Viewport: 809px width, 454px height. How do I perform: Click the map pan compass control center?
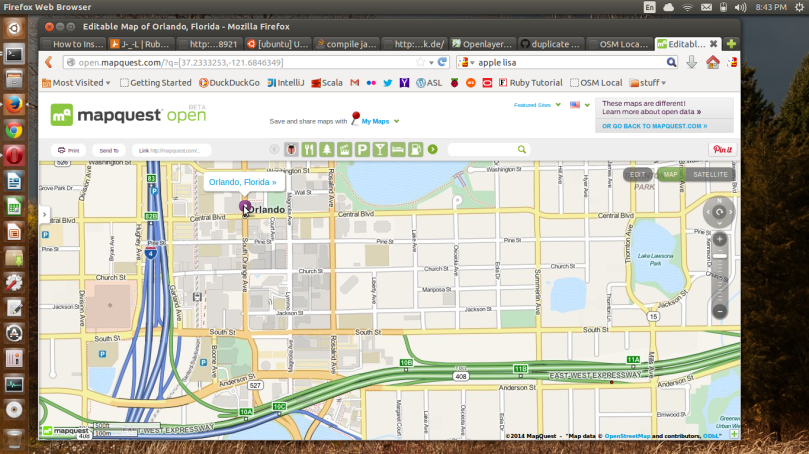(719, 212)
